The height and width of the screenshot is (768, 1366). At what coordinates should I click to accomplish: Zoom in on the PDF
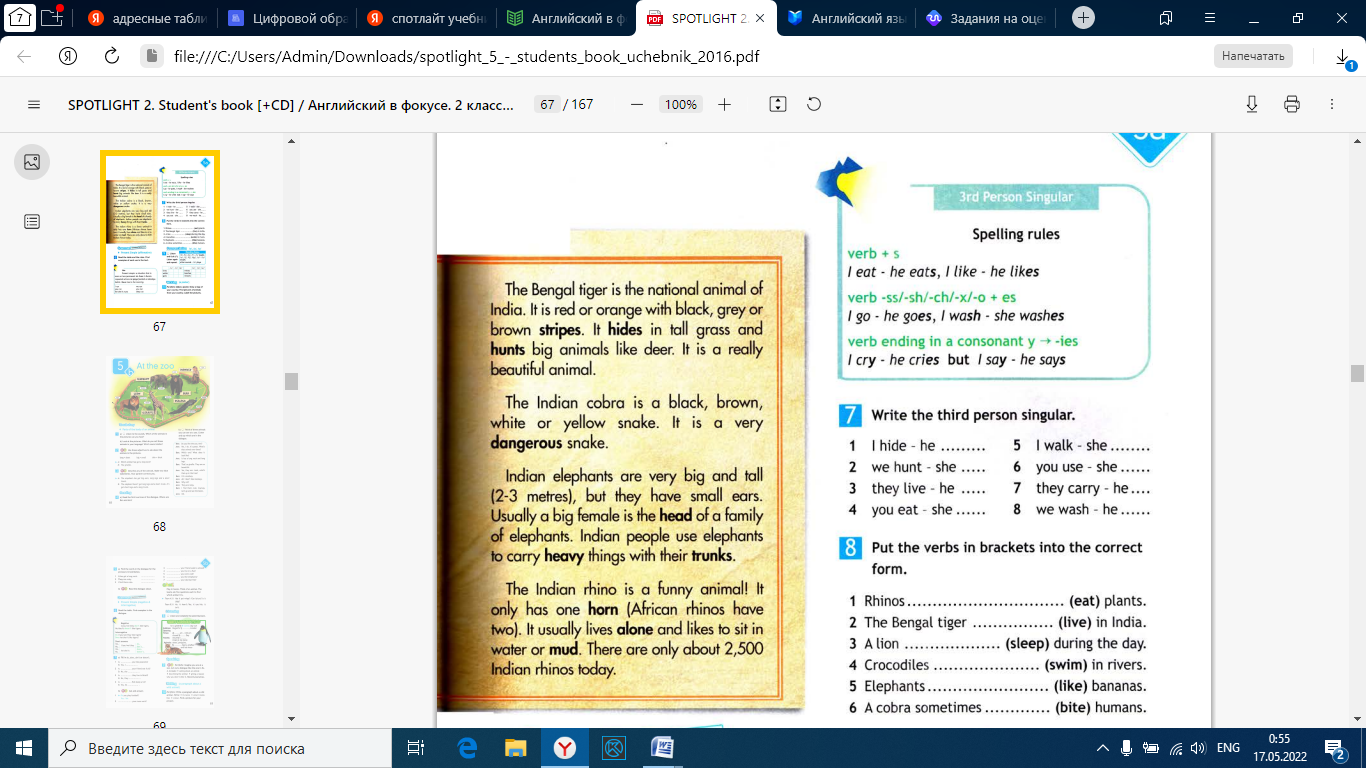point(725,104)
